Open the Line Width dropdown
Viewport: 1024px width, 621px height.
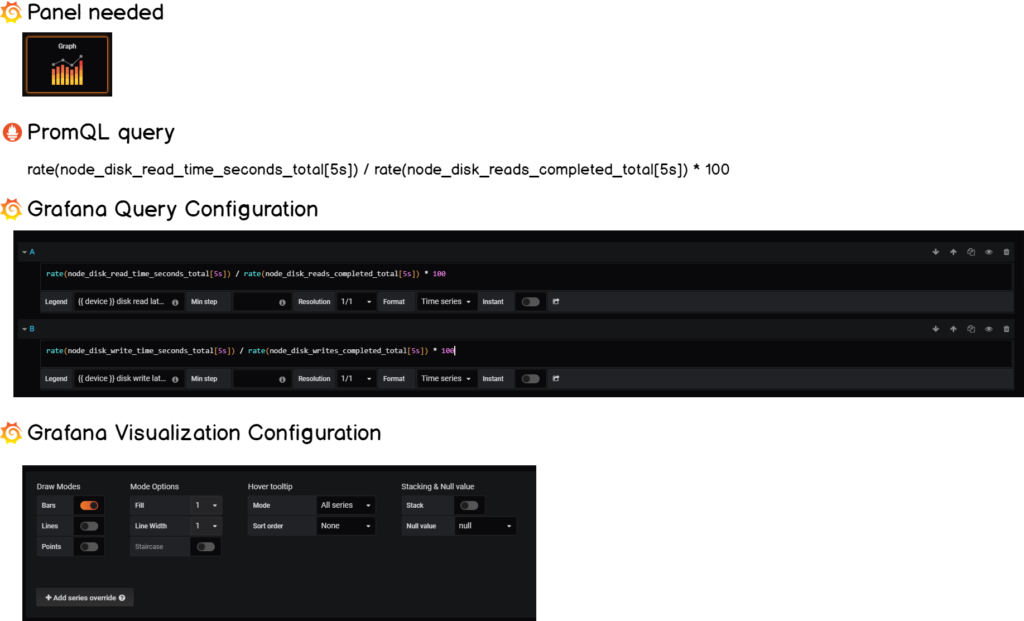206,526
